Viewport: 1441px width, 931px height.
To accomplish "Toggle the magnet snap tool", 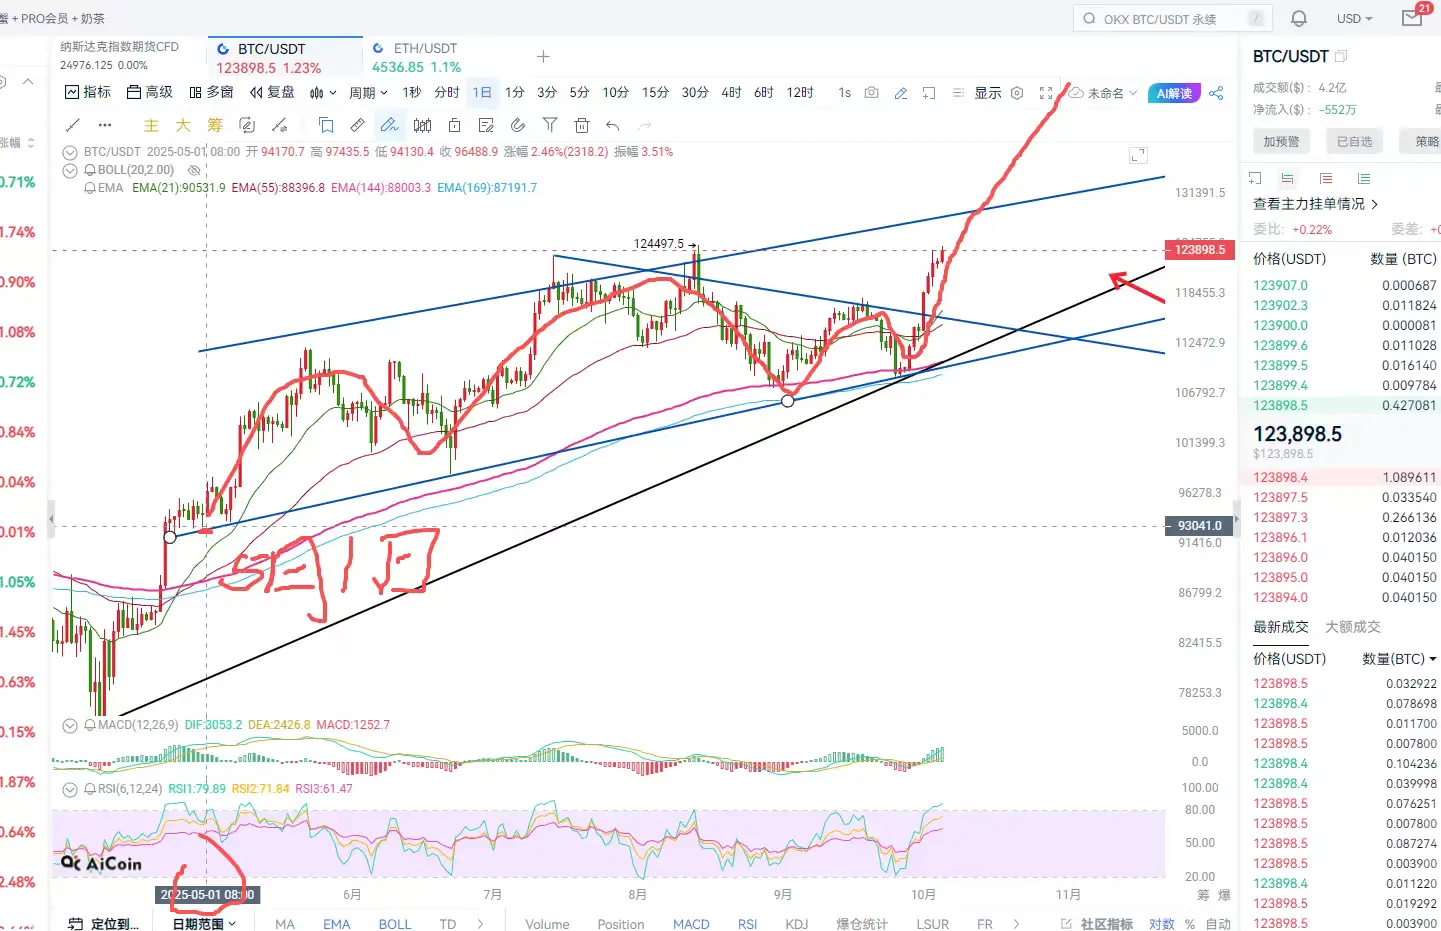I will pyautogui.click(x=518, y=125).
